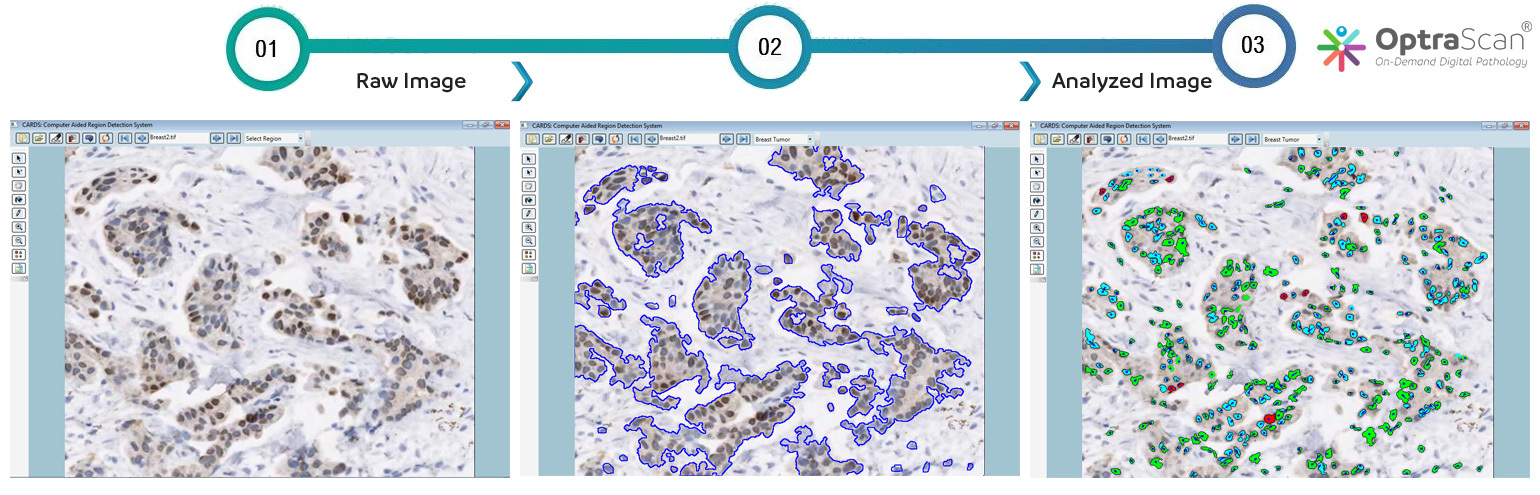
Task: Click the red flag icon in Analyzed Image window
Action: click(1091, 139)
